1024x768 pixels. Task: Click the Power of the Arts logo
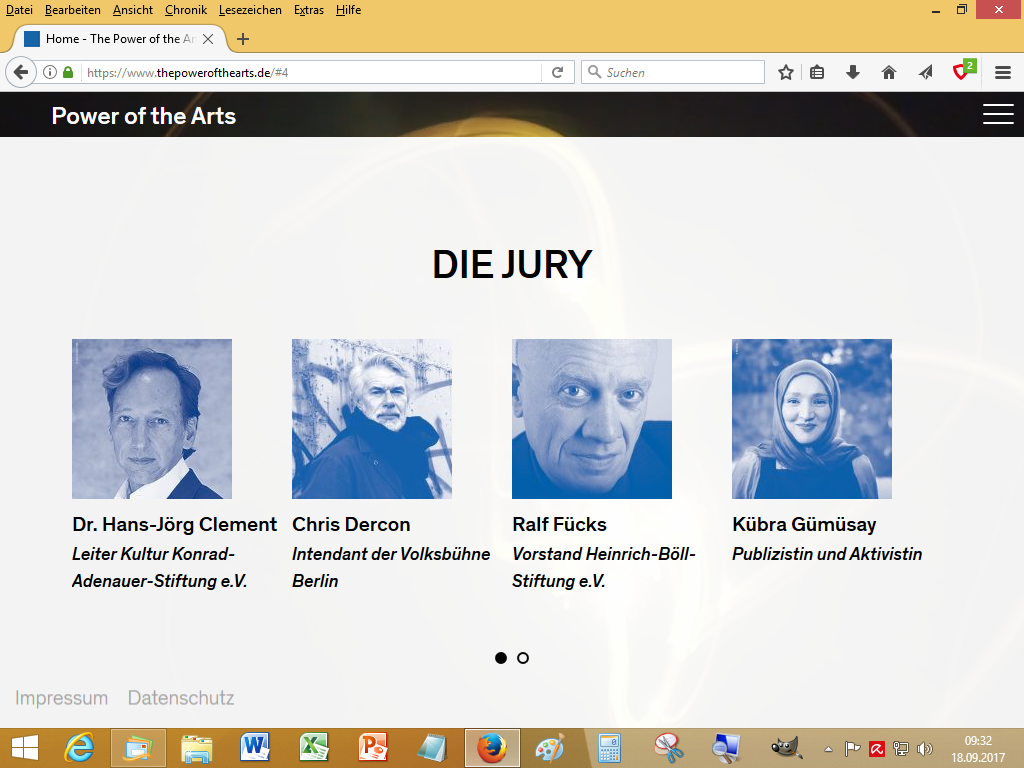click(144, 116)
